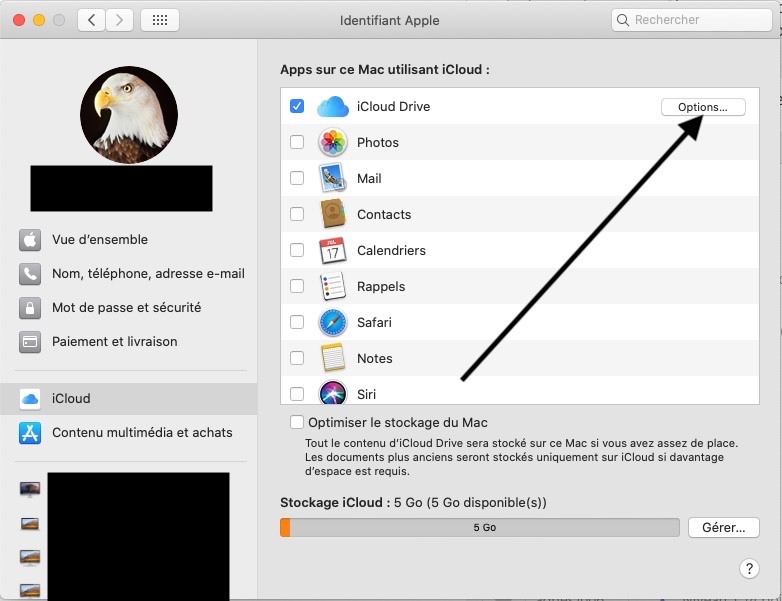Select the first Mac device icon
The width and height of the screenshot is (782, 601).
tap(30, 489)
